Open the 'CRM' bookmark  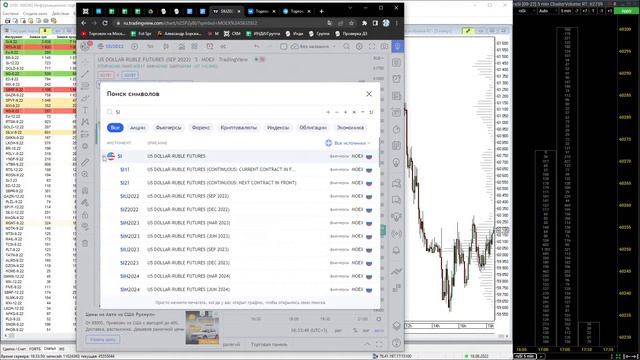point(233,34)
